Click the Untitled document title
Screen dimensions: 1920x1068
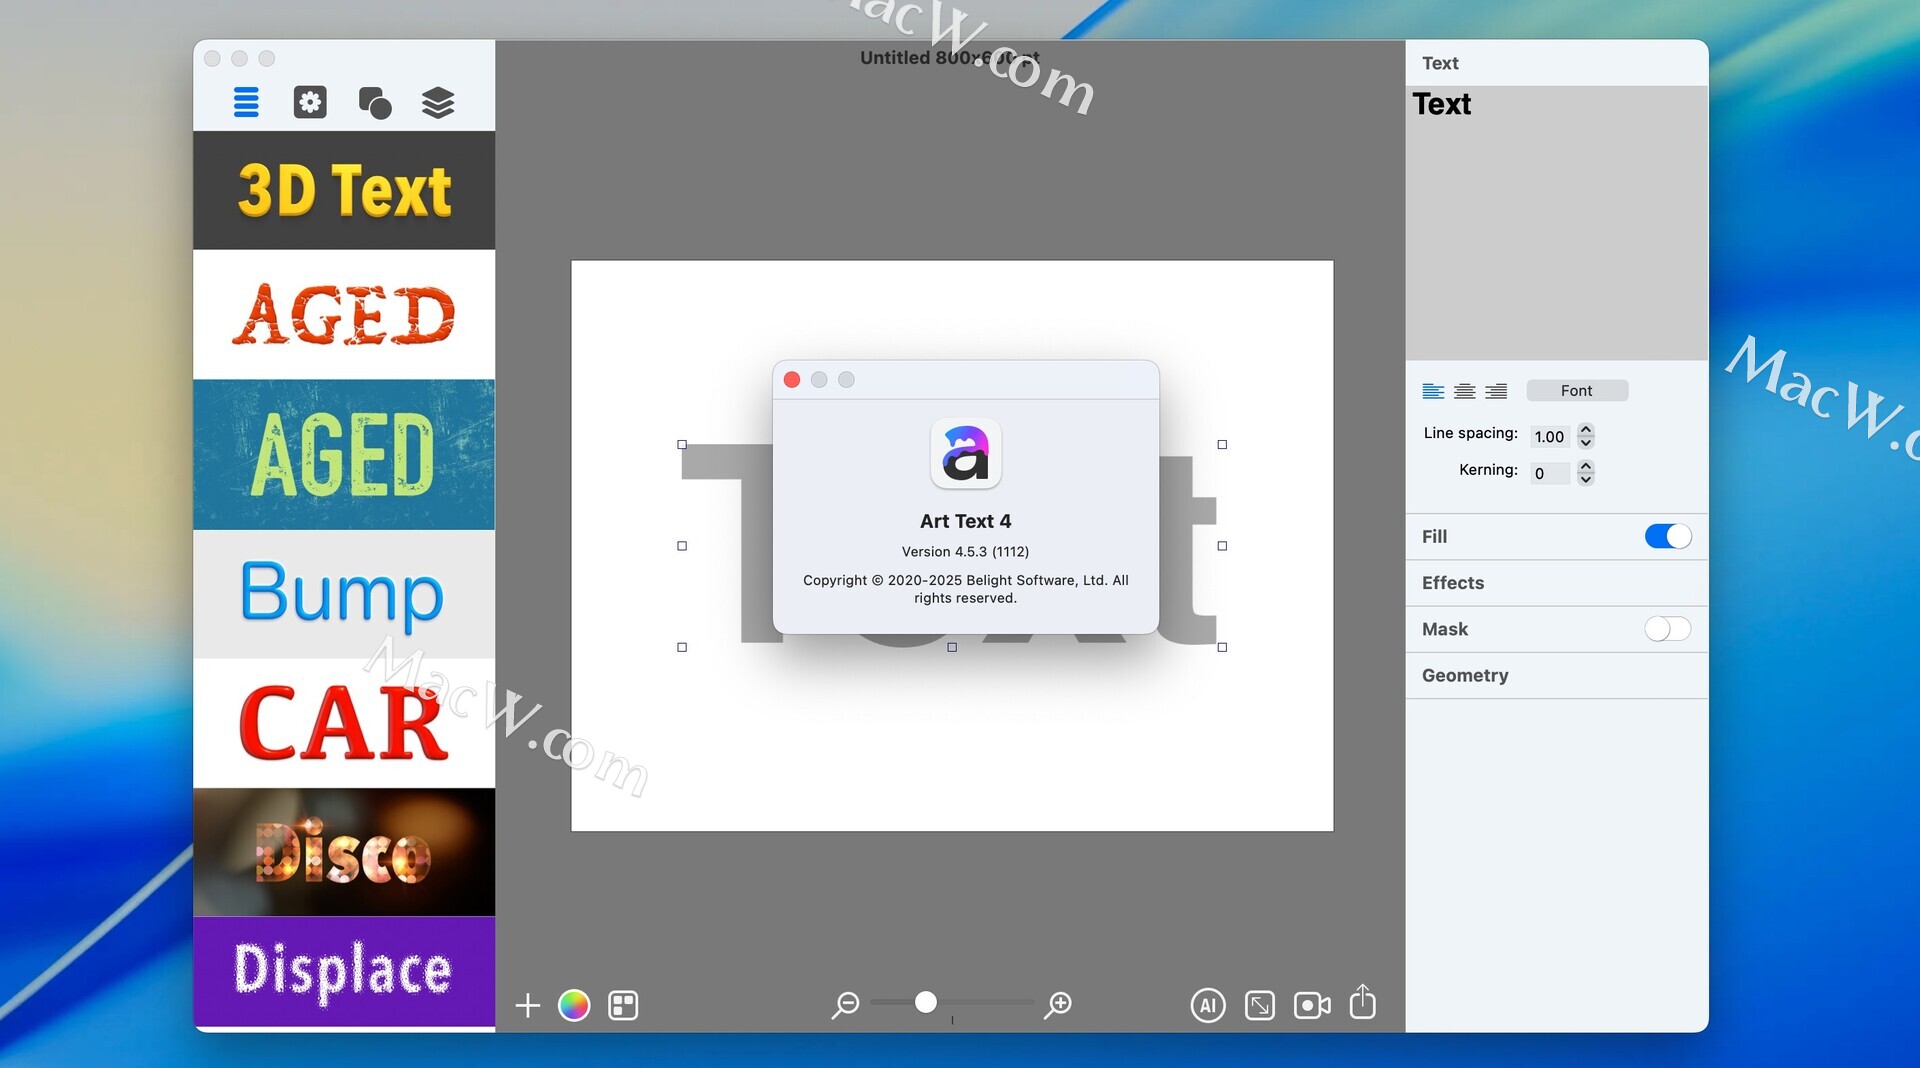pos(950,58)
